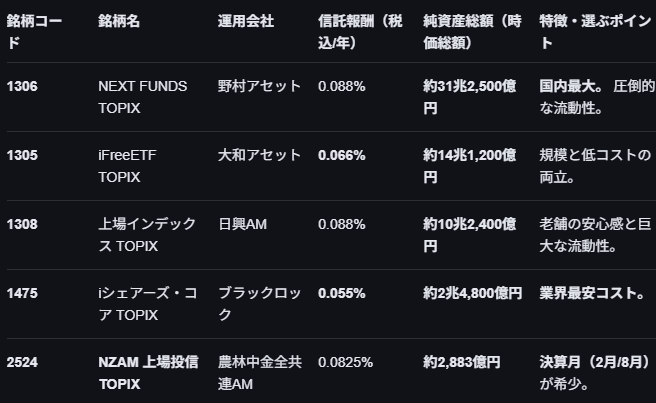Select the NEXT FUNDS TOPIX name cell

click(x=142, y=97)
